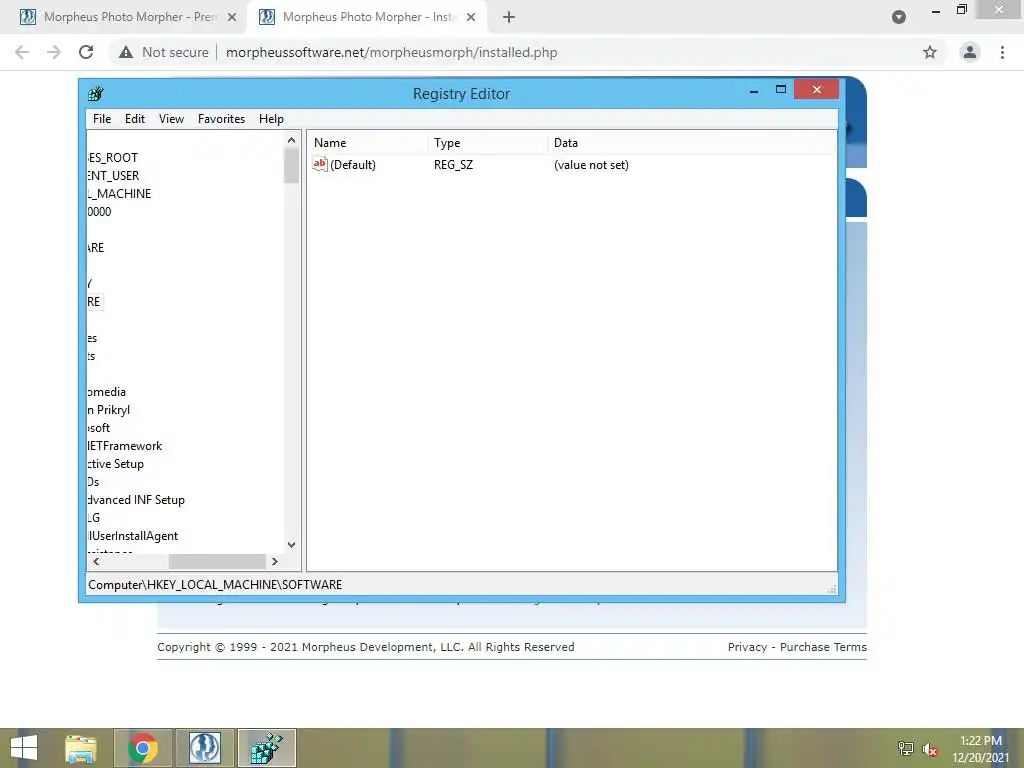Close the first Morpheus browser tab
The image size is (1024, 768).
click(x=232, y=18)
